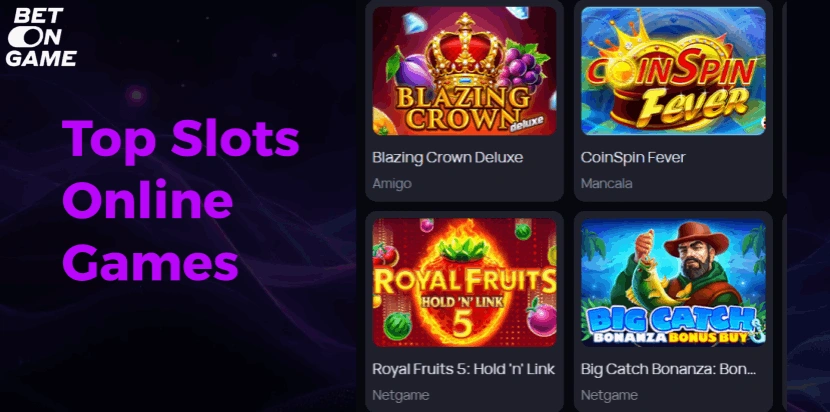Viewport: 830px width, 412px height.
Task: Open Royal Fruits 5 Hold 'n' Link thumbnail
Action: 464,282
